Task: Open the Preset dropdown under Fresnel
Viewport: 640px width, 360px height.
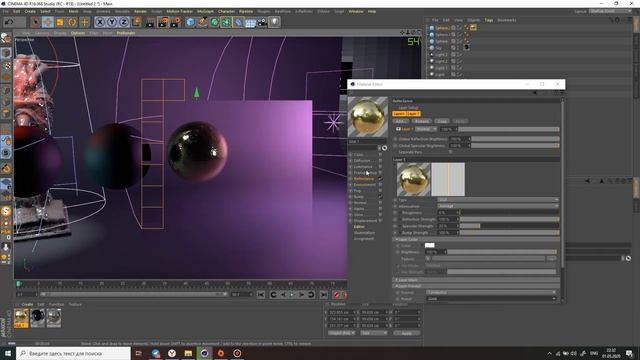Action: (x=491, y=299)
